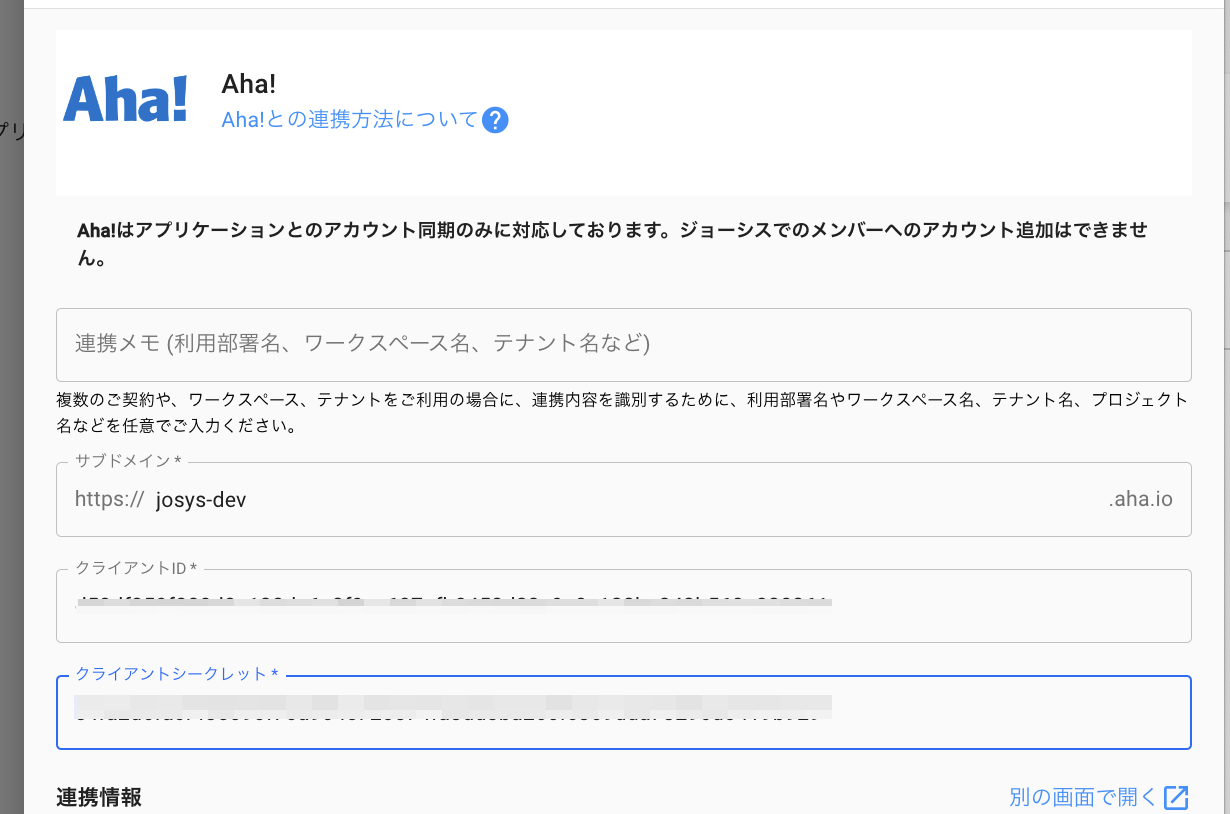Click the 連携情報 section heading
Screen dimensions: 1230x814
99,797
